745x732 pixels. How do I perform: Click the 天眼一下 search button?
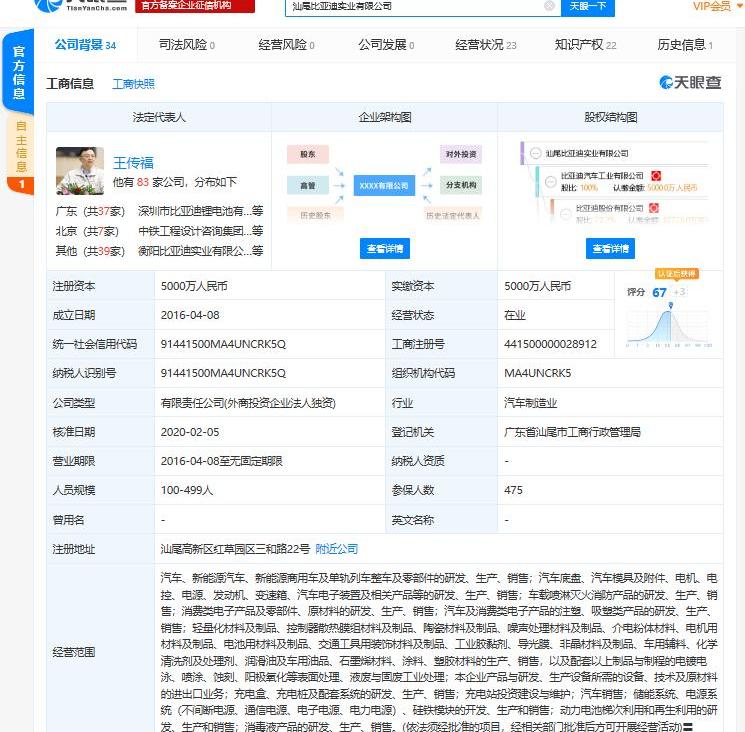pyautogui.click(x=588, y=6)
